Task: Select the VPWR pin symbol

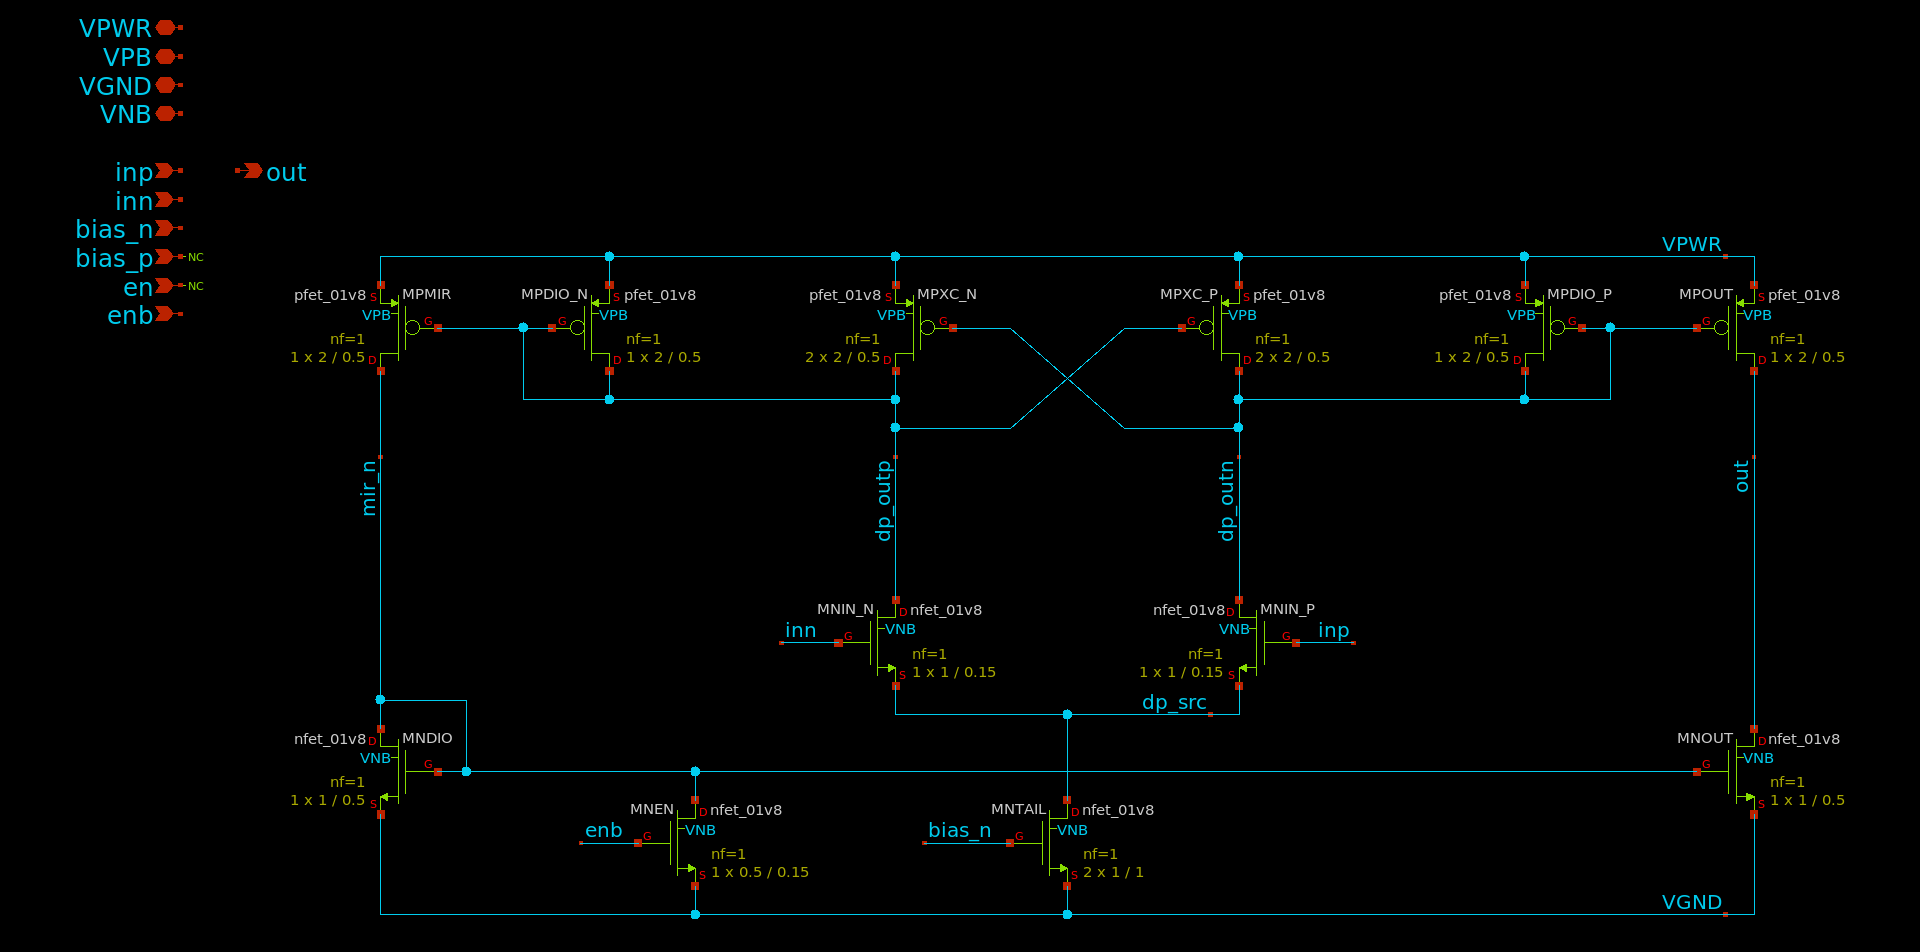Action: [x=168, y=28]
